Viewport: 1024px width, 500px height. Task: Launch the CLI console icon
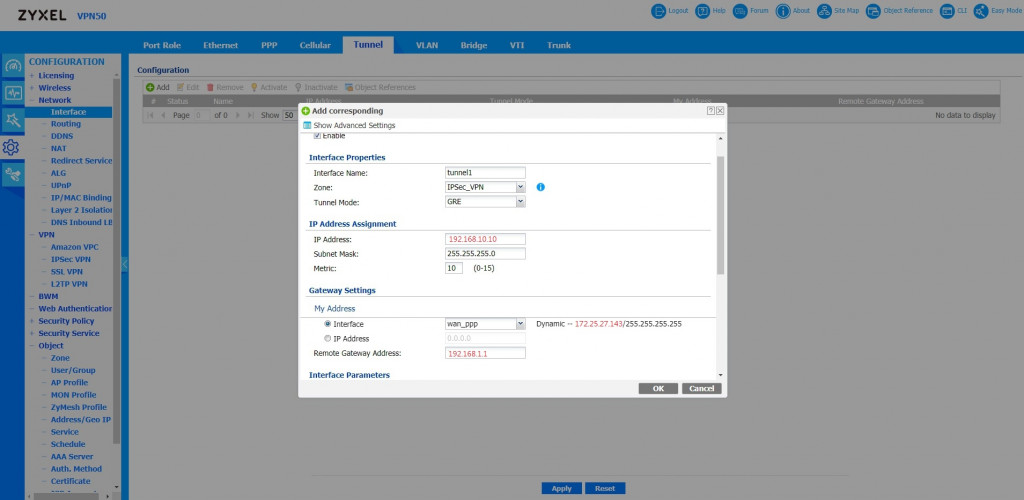[947, 11]
